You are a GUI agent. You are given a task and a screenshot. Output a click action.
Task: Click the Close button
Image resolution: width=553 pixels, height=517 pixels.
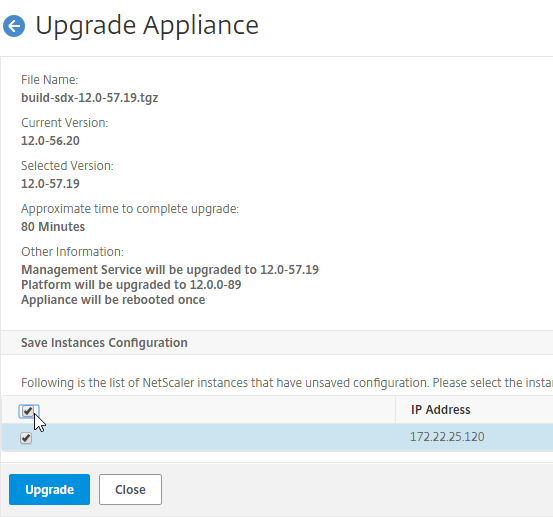[x=130, y=489]
